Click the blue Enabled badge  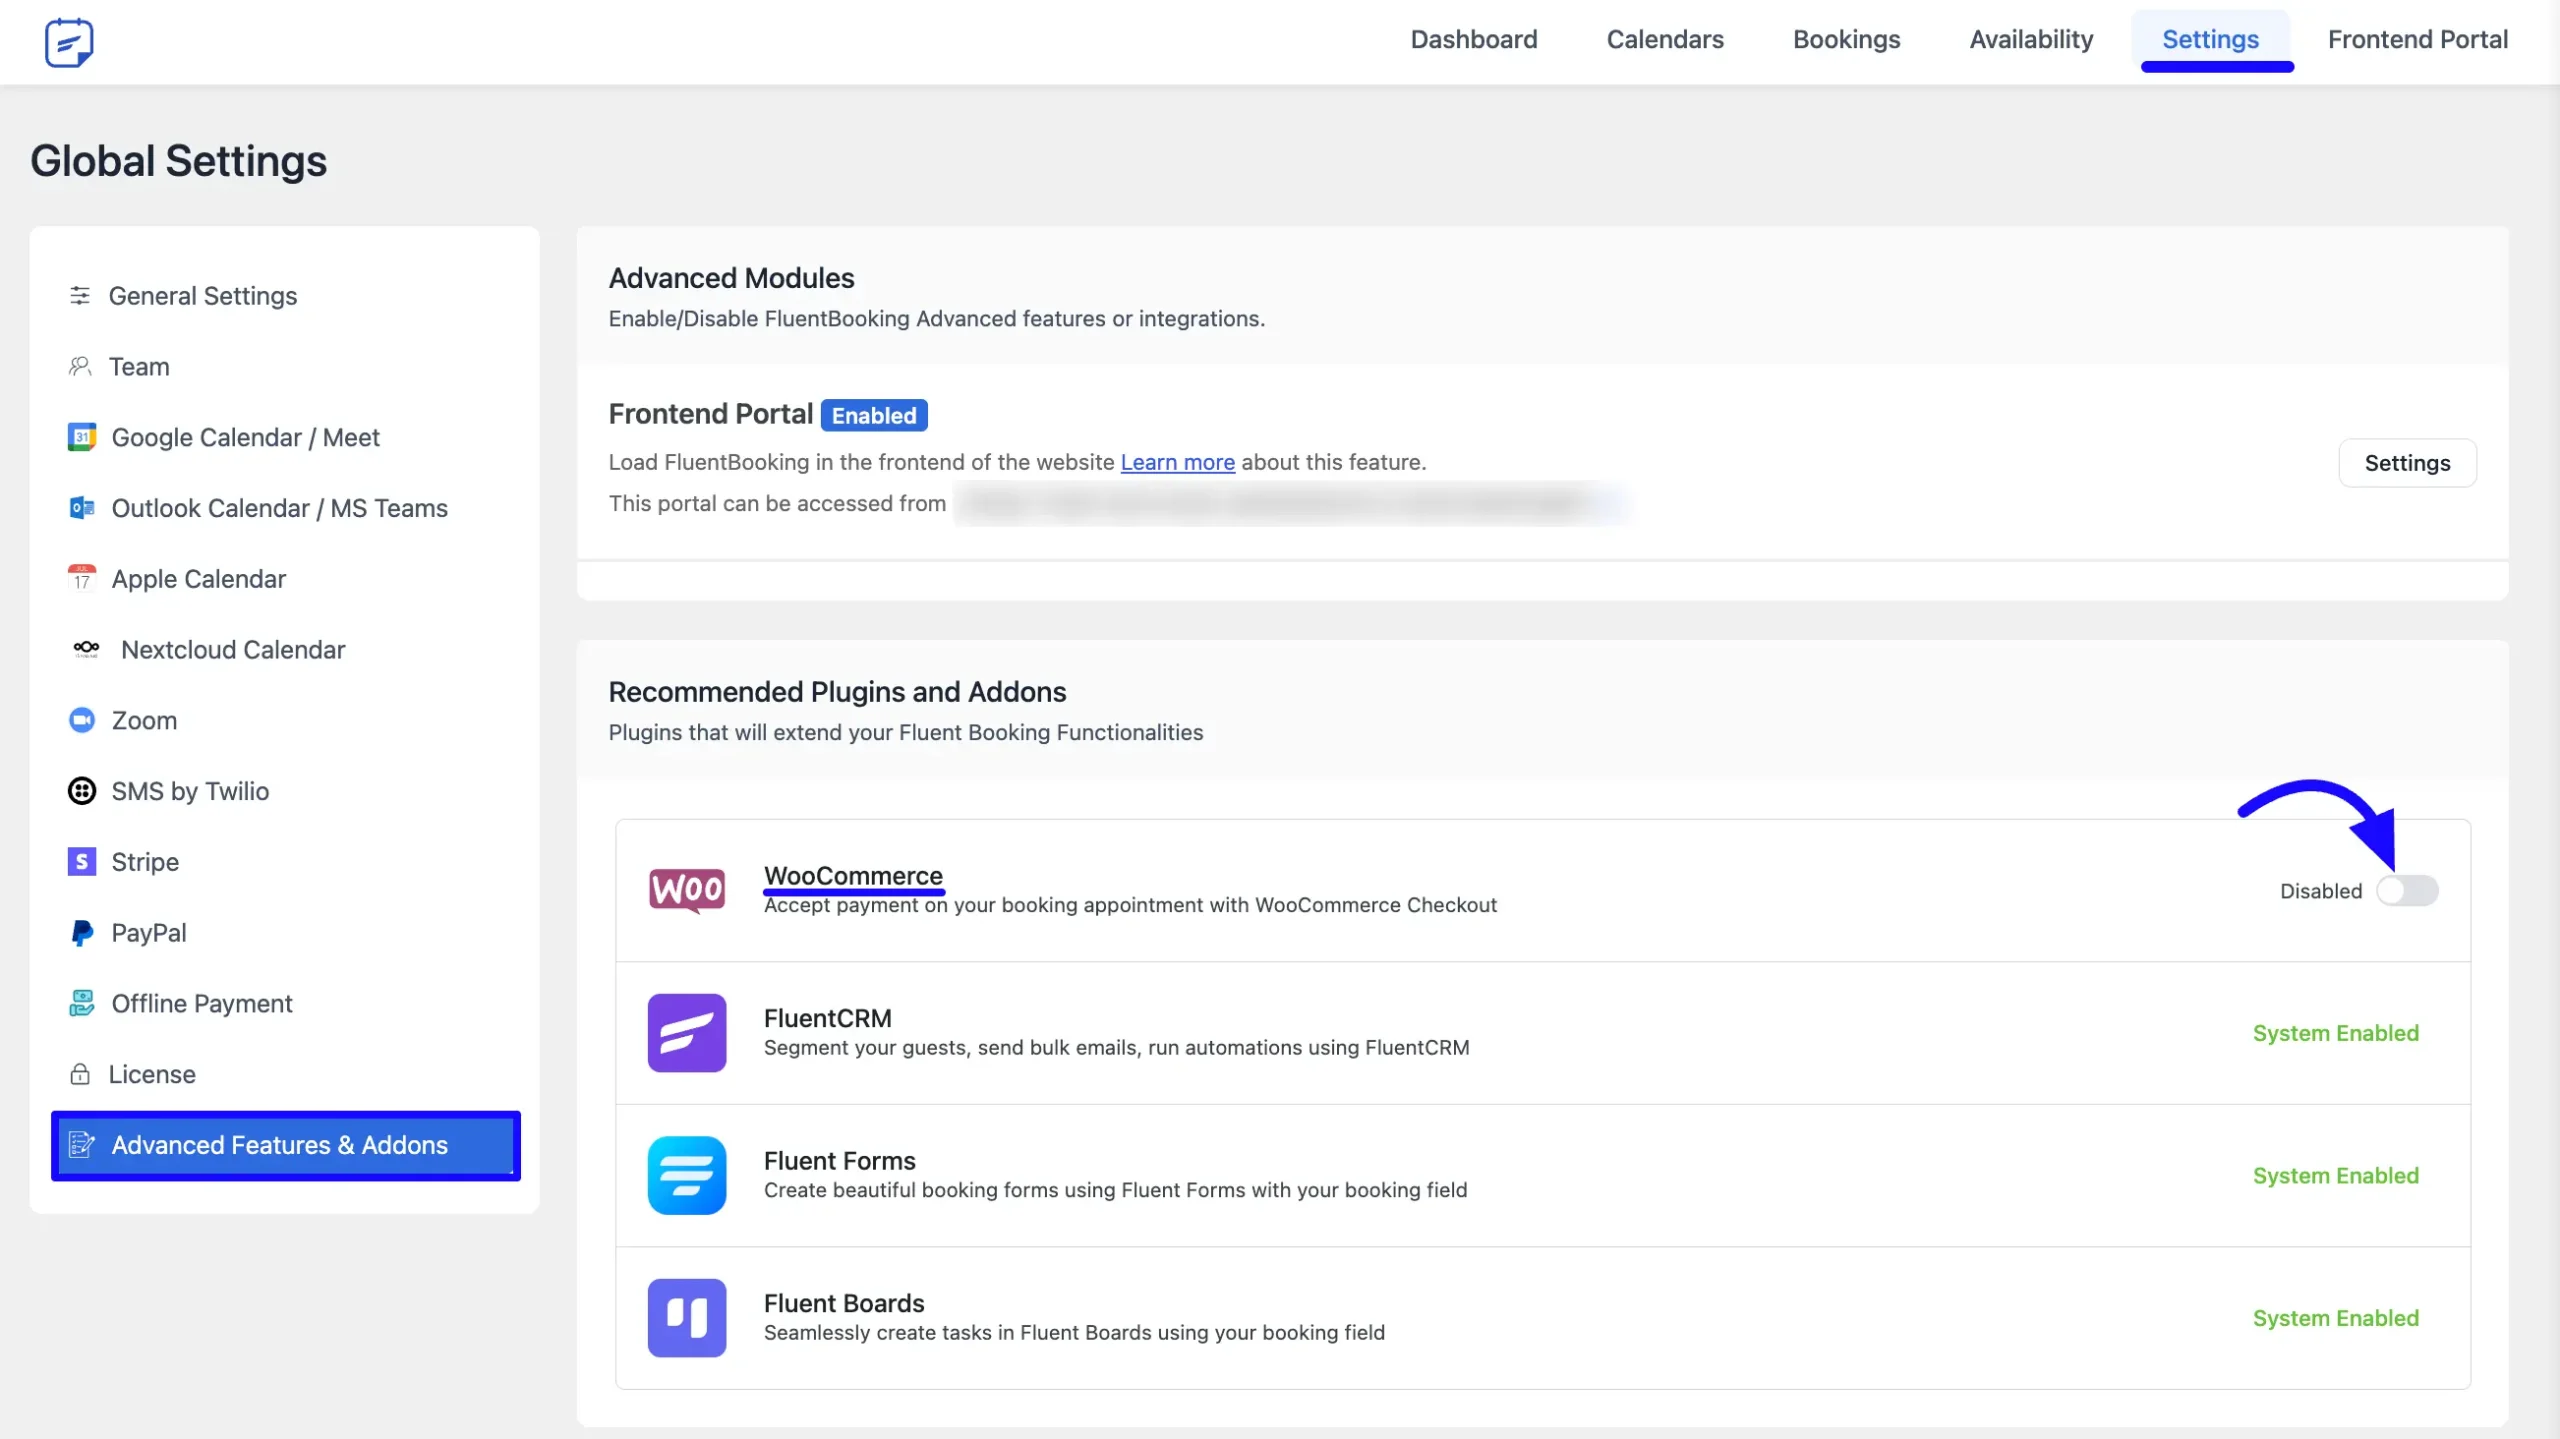click(874, 415)
